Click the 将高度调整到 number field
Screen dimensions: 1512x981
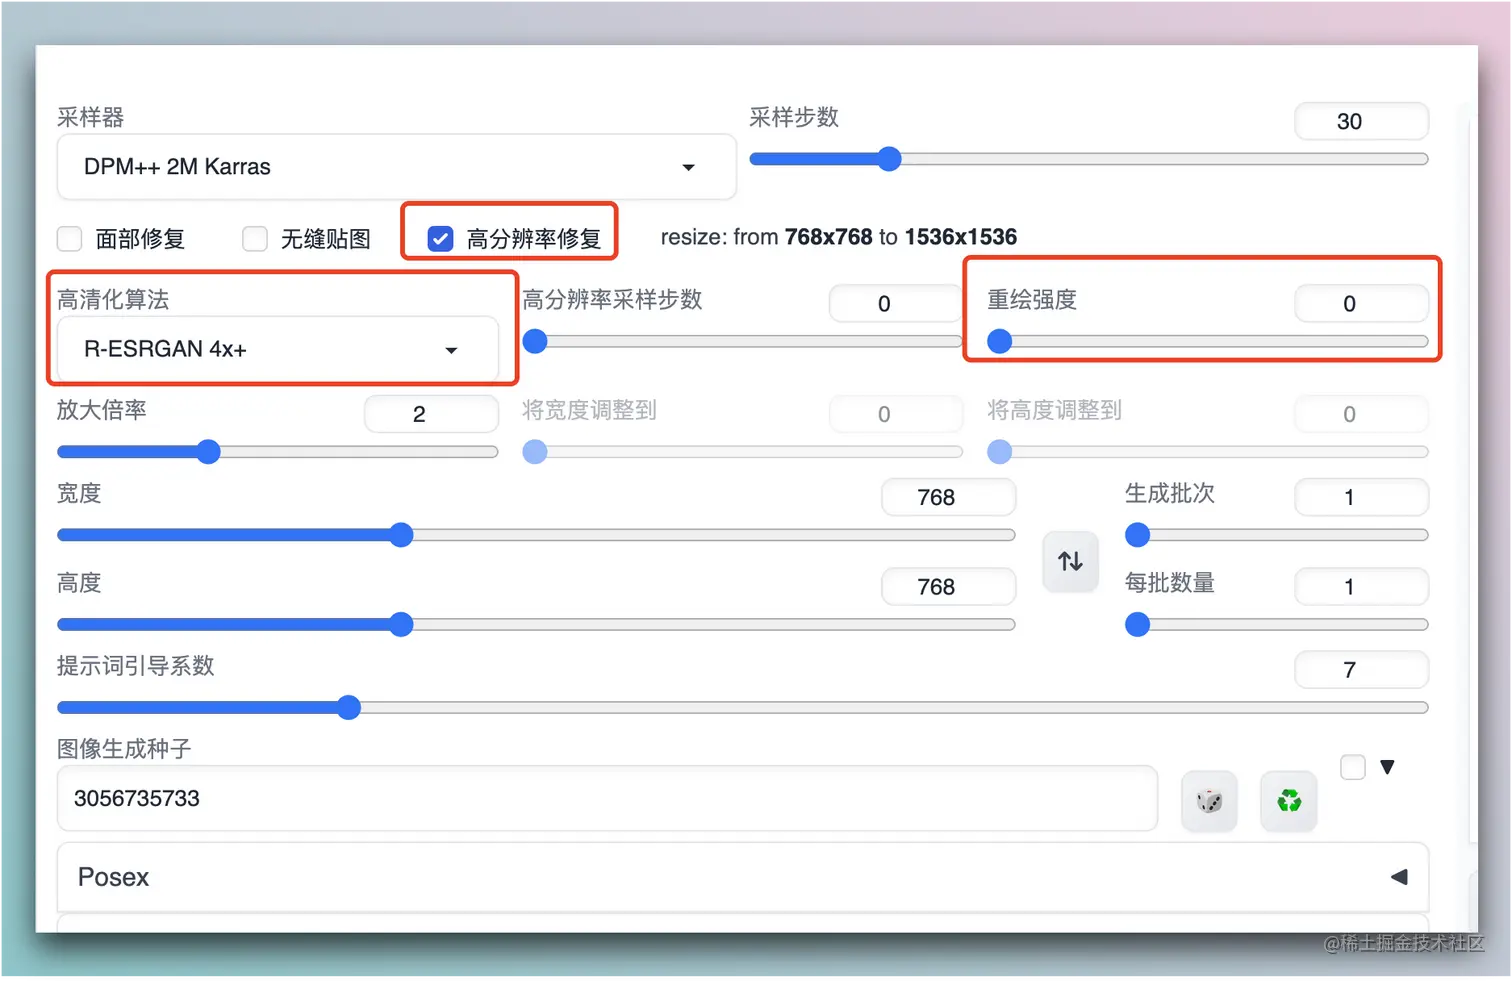click(x=1361, y=414)
